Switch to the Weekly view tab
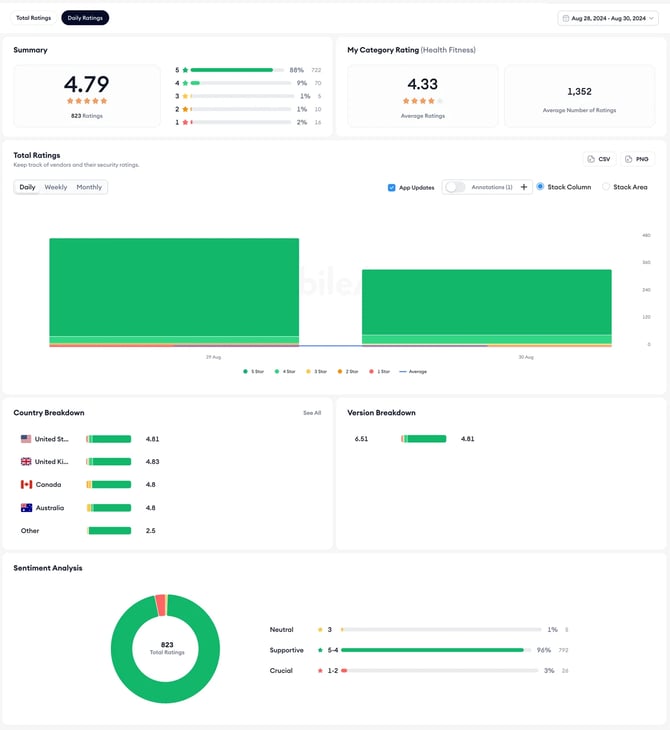Image resolution: width=670 pixels, height=730 pixels. click(56, 187)
